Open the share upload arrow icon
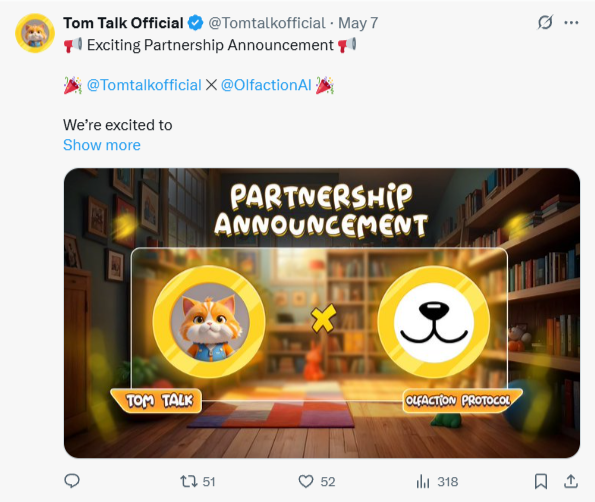Image resolution: width=595 pixels, height=502 pixels. point(571,481)
